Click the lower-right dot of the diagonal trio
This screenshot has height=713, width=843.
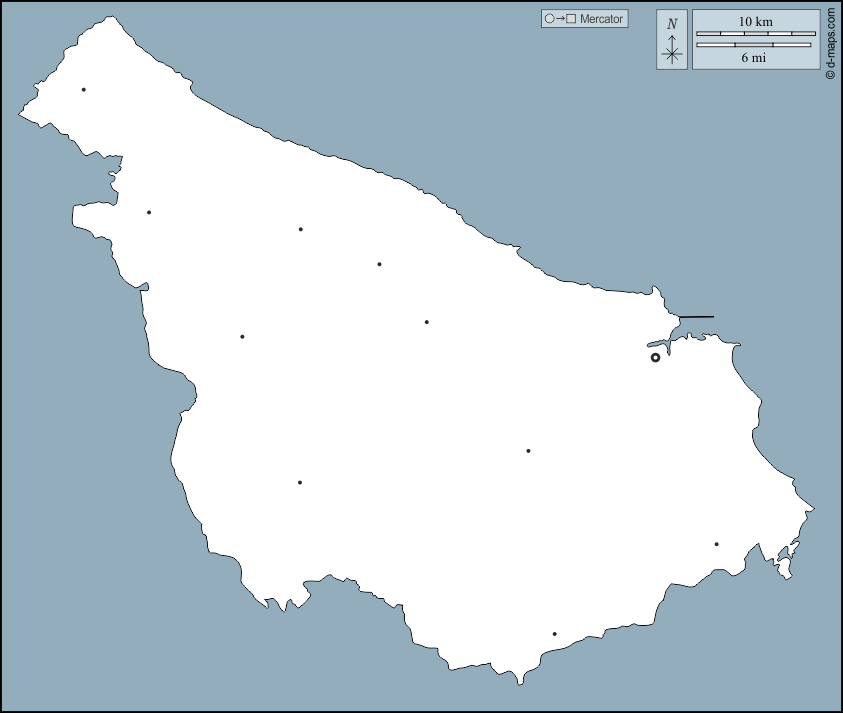[427, 322]
